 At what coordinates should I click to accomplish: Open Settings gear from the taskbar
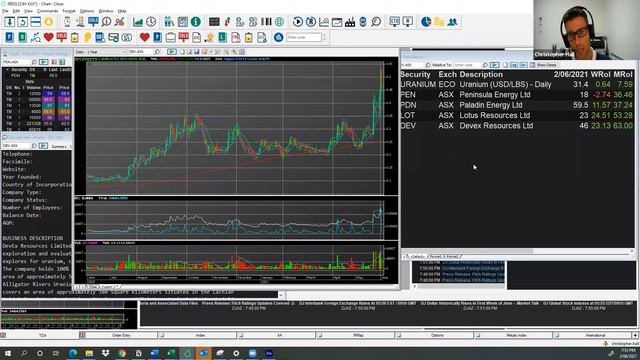click(236, 353)
